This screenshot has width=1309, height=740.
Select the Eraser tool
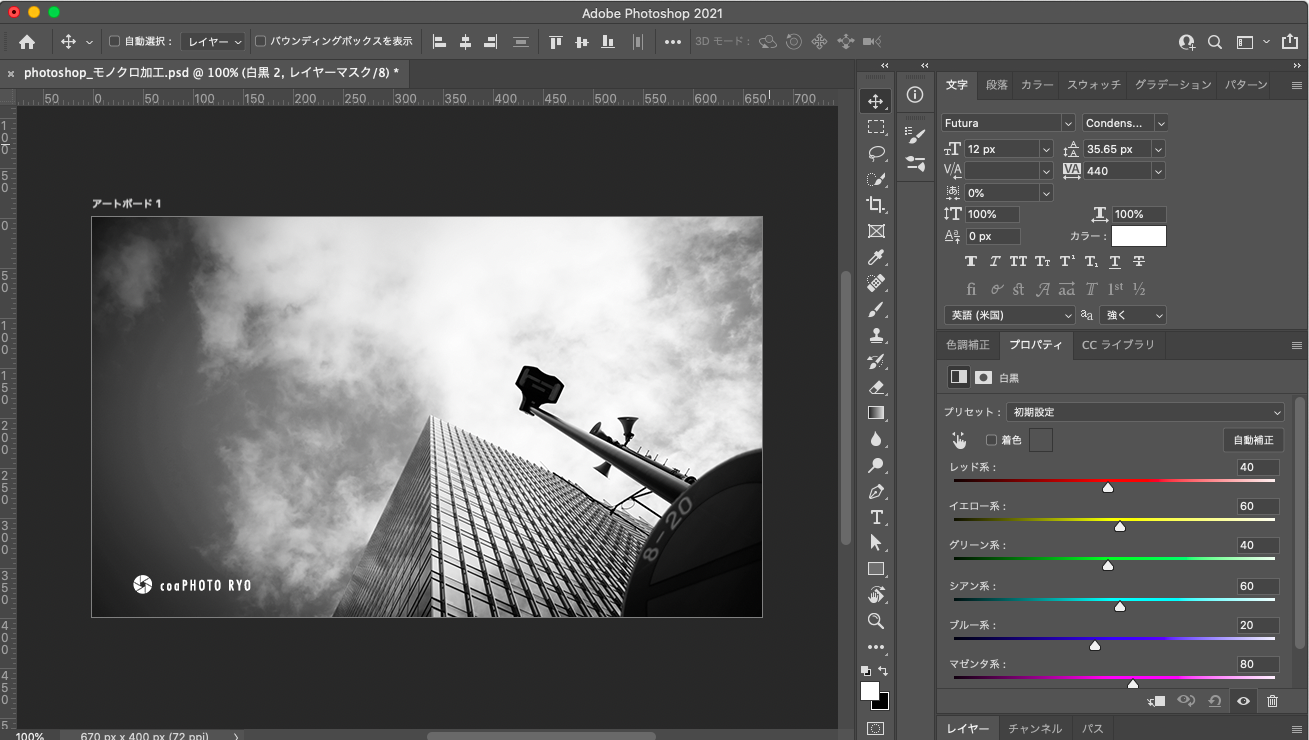click(876, 387)
